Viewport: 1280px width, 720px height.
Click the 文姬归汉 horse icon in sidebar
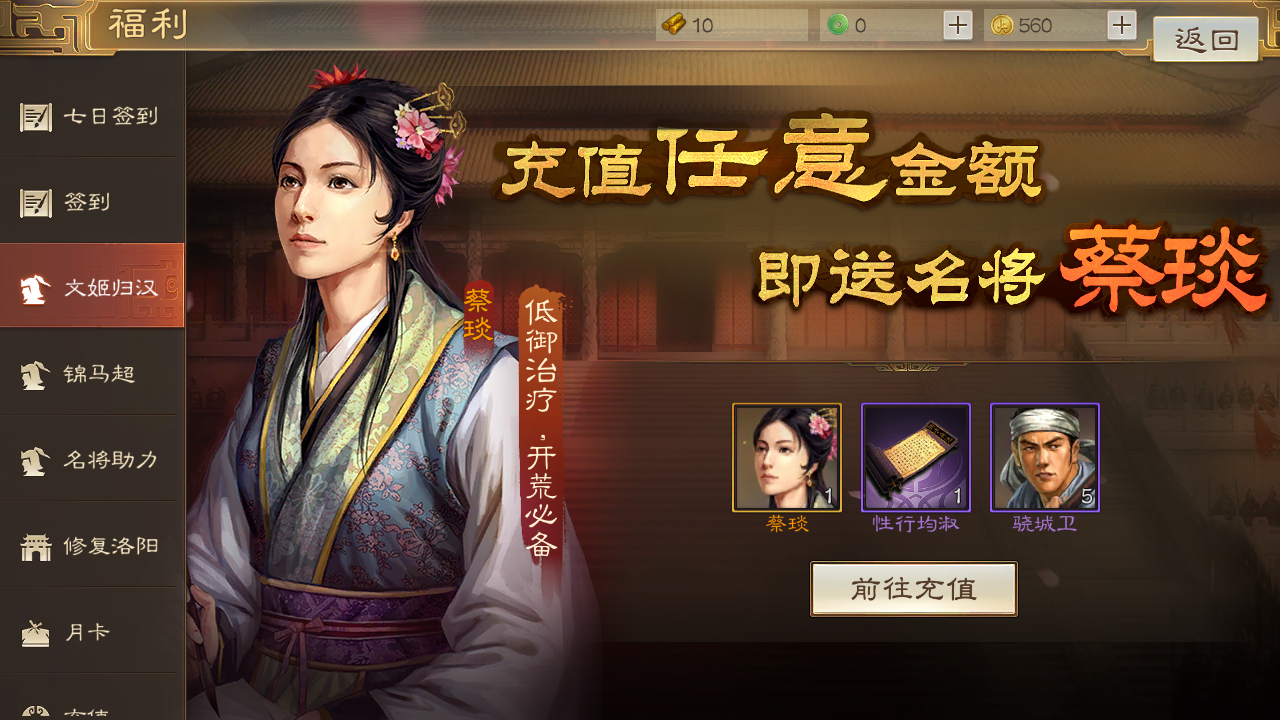click(36, 289)
